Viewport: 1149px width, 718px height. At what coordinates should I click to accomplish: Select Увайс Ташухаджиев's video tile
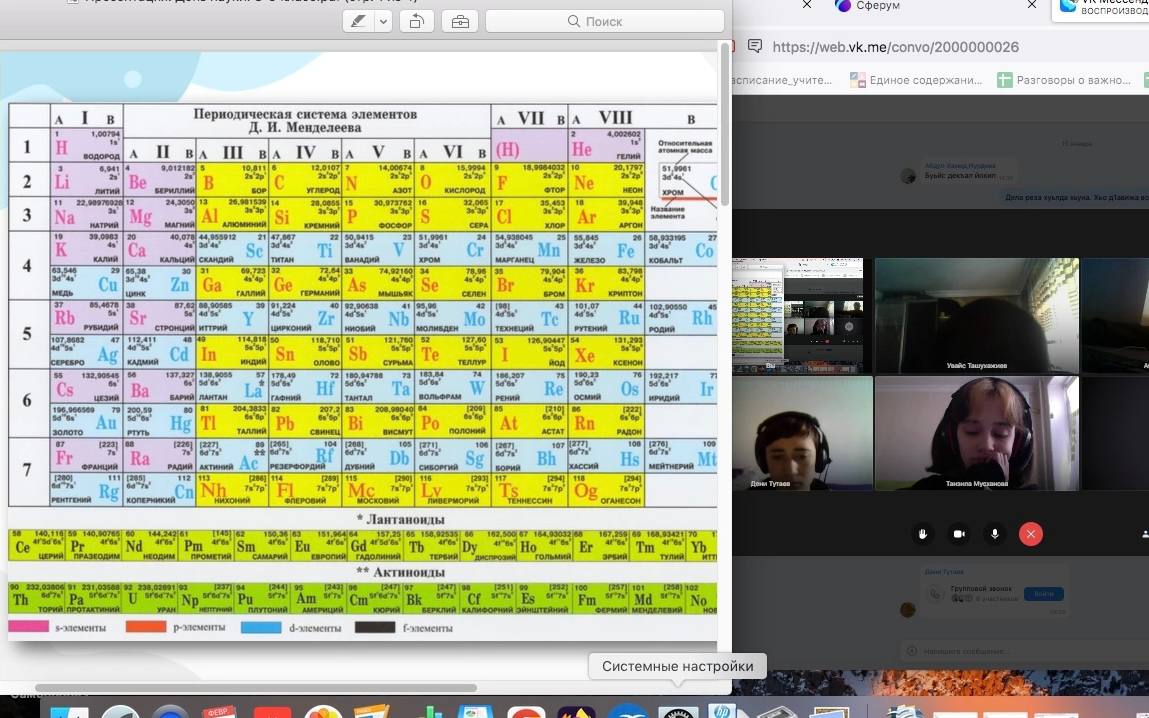tap(976, 315)
